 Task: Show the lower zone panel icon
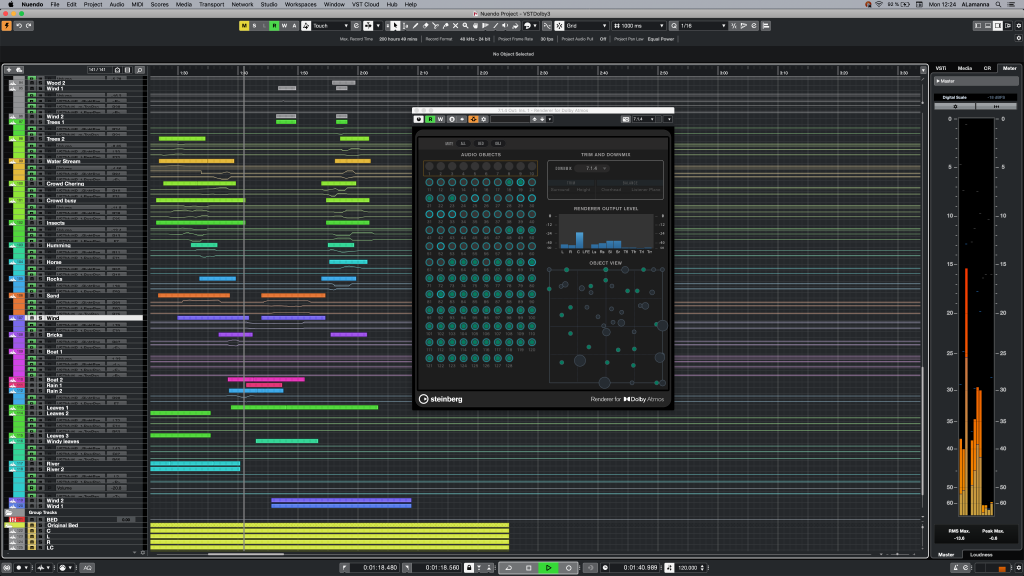(x=987, y=26)
